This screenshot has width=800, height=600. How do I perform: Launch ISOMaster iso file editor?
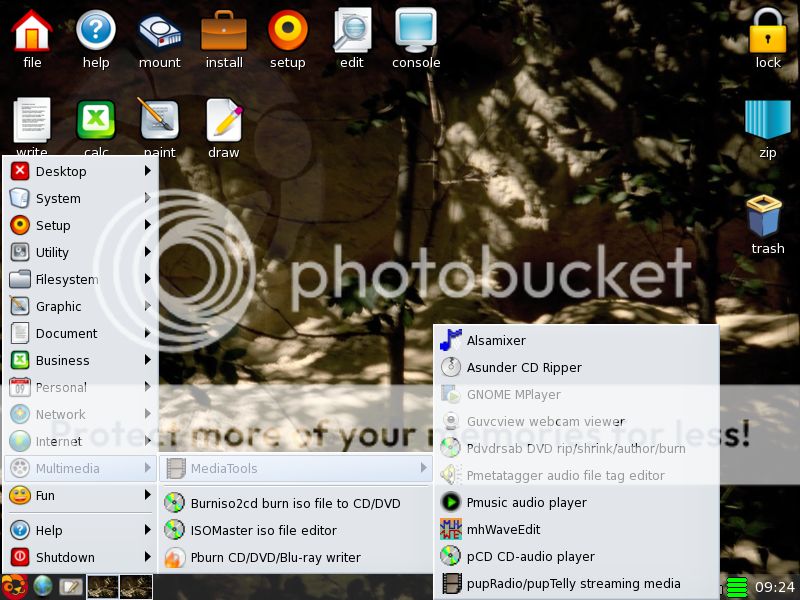tap(296, 530)
